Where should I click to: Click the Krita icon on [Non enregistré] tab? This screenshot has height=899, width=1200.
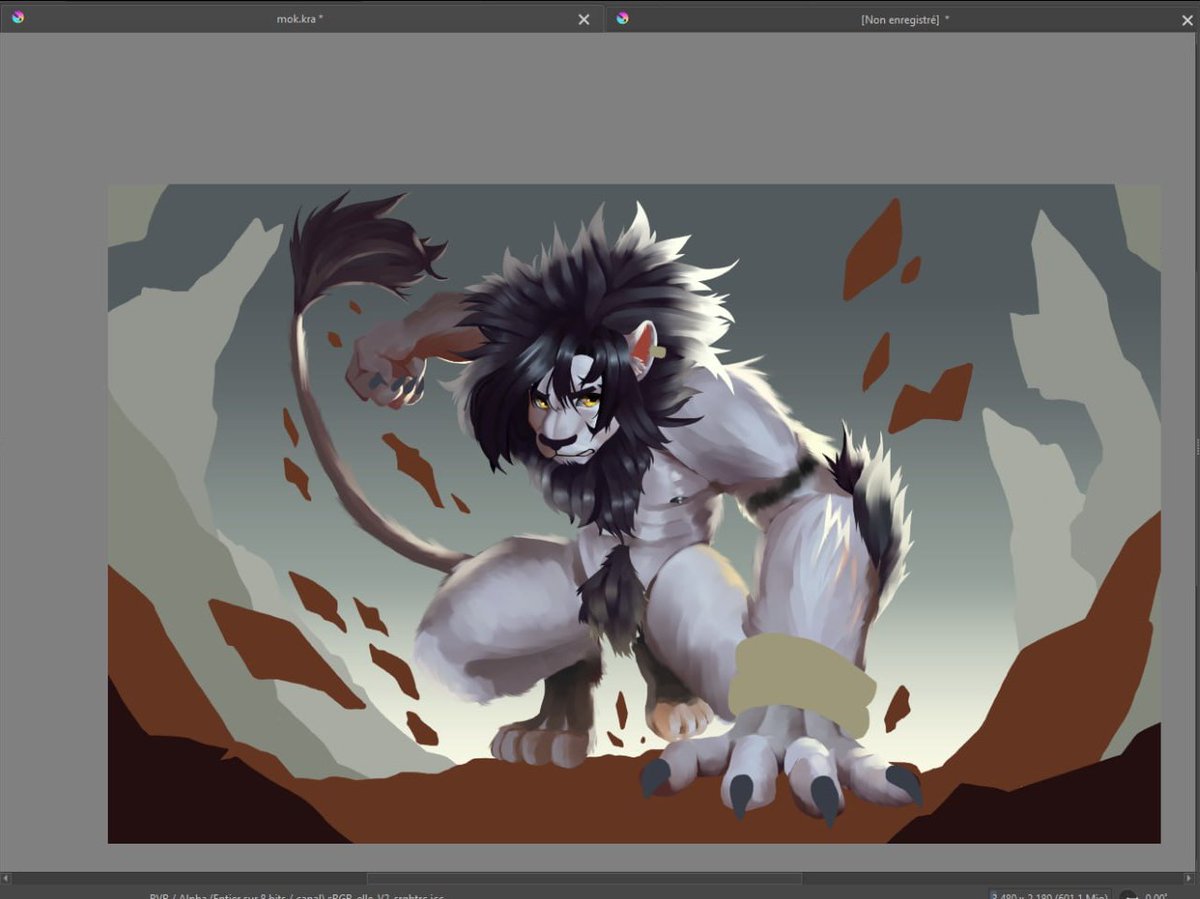coord(622,17)
